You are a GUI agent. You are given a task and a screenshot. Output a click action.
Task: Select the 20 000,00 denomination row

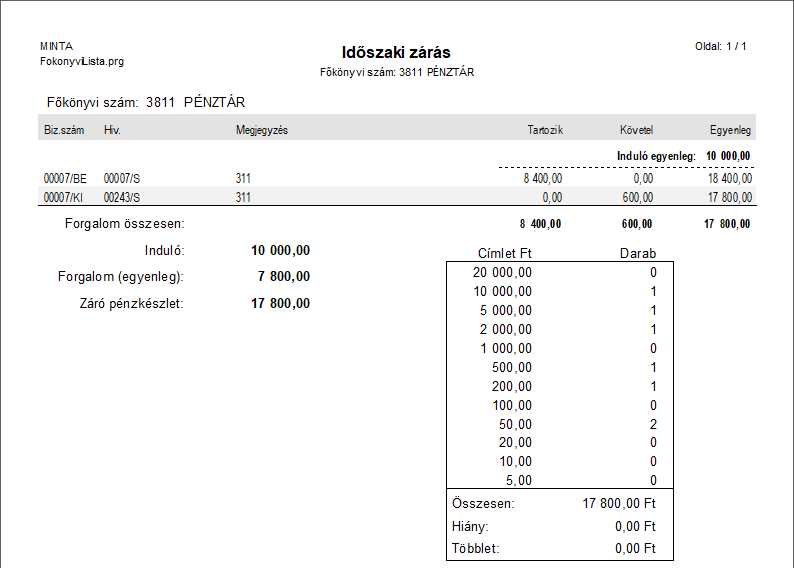point(559,272)
